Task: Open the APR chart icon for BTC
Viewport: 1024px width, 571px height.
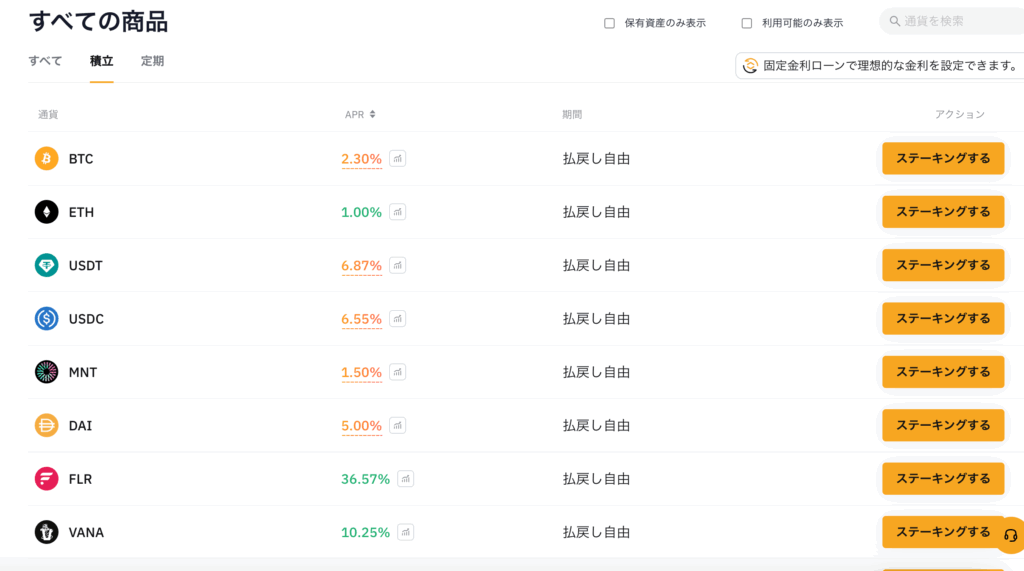Action: pyautogui.click(x=398, y=159)
